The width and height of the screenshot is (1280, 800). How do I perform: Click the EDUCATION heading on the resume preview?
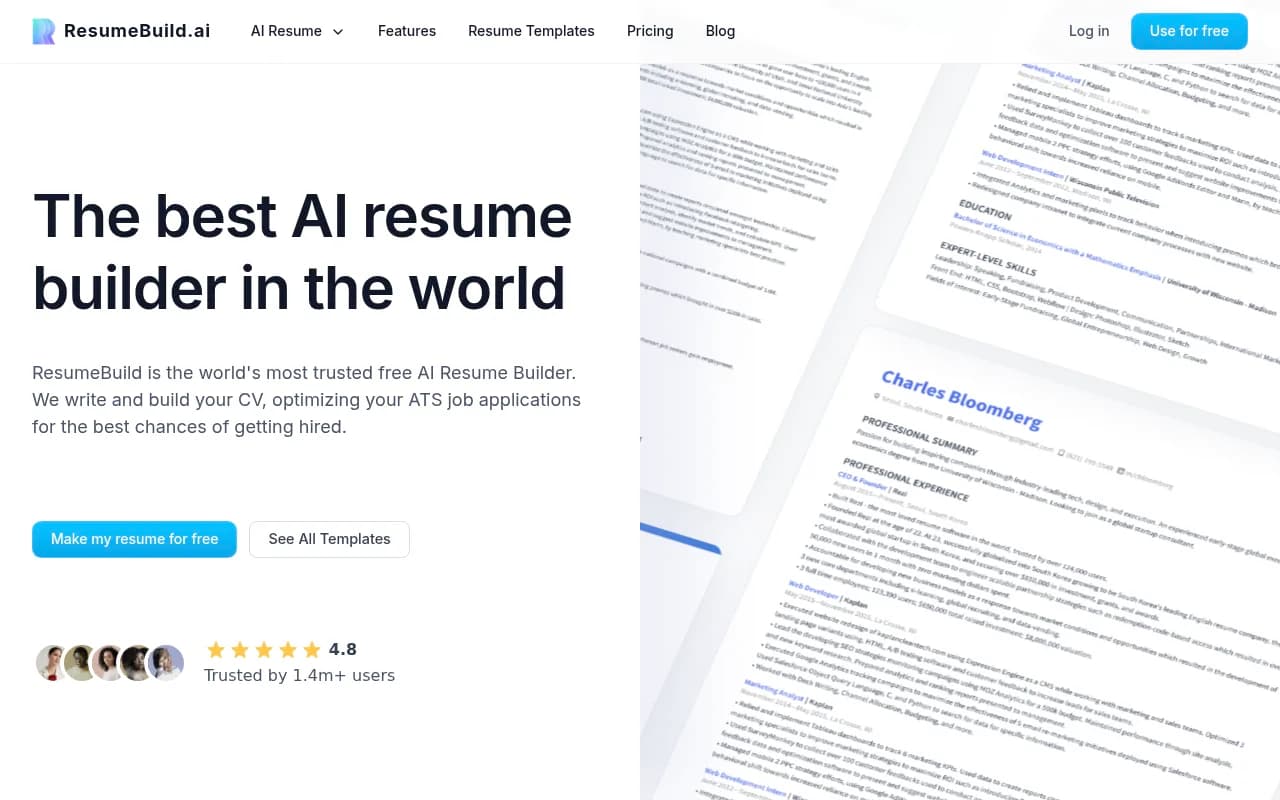click(x=985, y=209)
